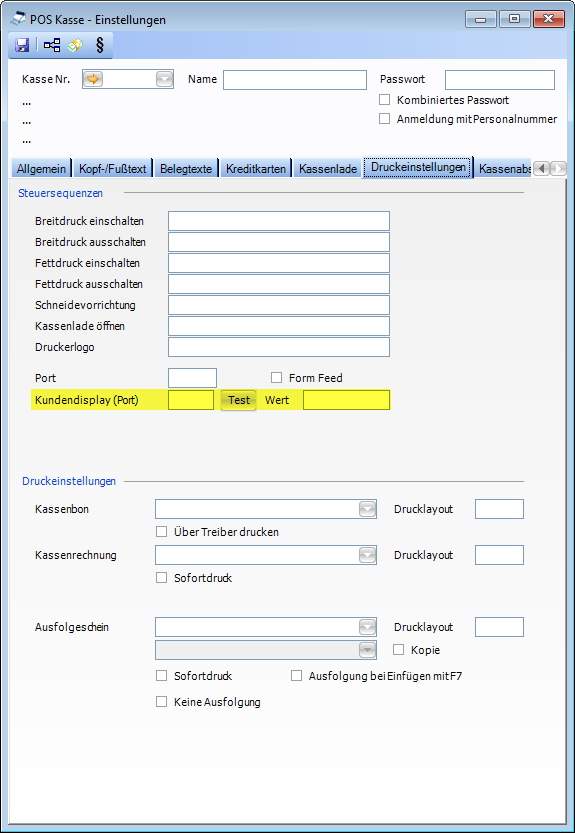Click the Kassenrechnung Drucklayout field
575x833 pixels.
[x=499, y=555]
